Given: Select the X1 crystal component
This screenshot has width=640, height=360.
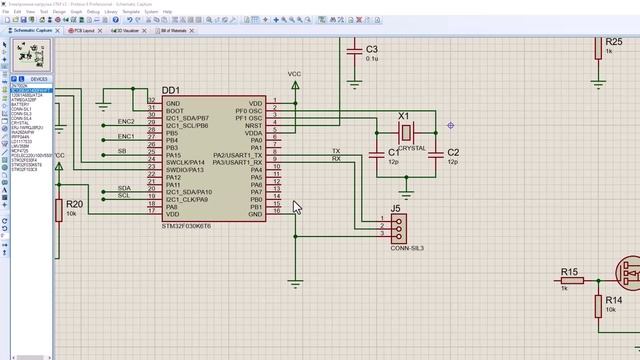Looking at the screenshot, I should 406,133.
